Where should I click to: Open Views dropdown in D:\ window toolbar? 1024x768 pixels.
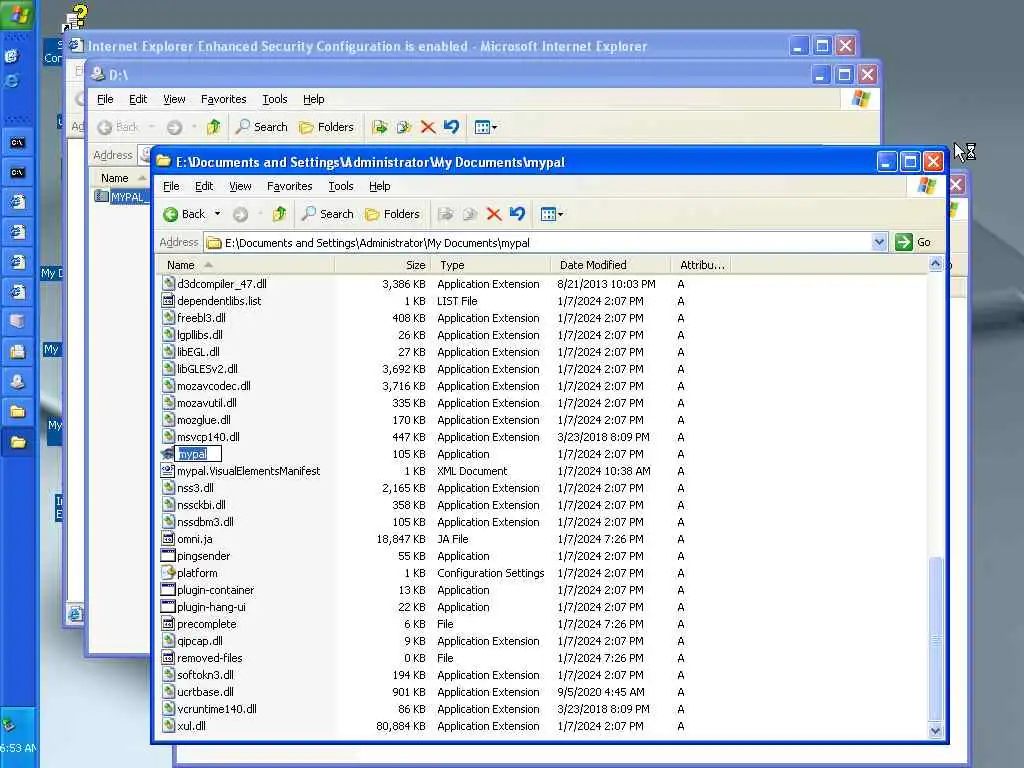click(x=485, y=127)
